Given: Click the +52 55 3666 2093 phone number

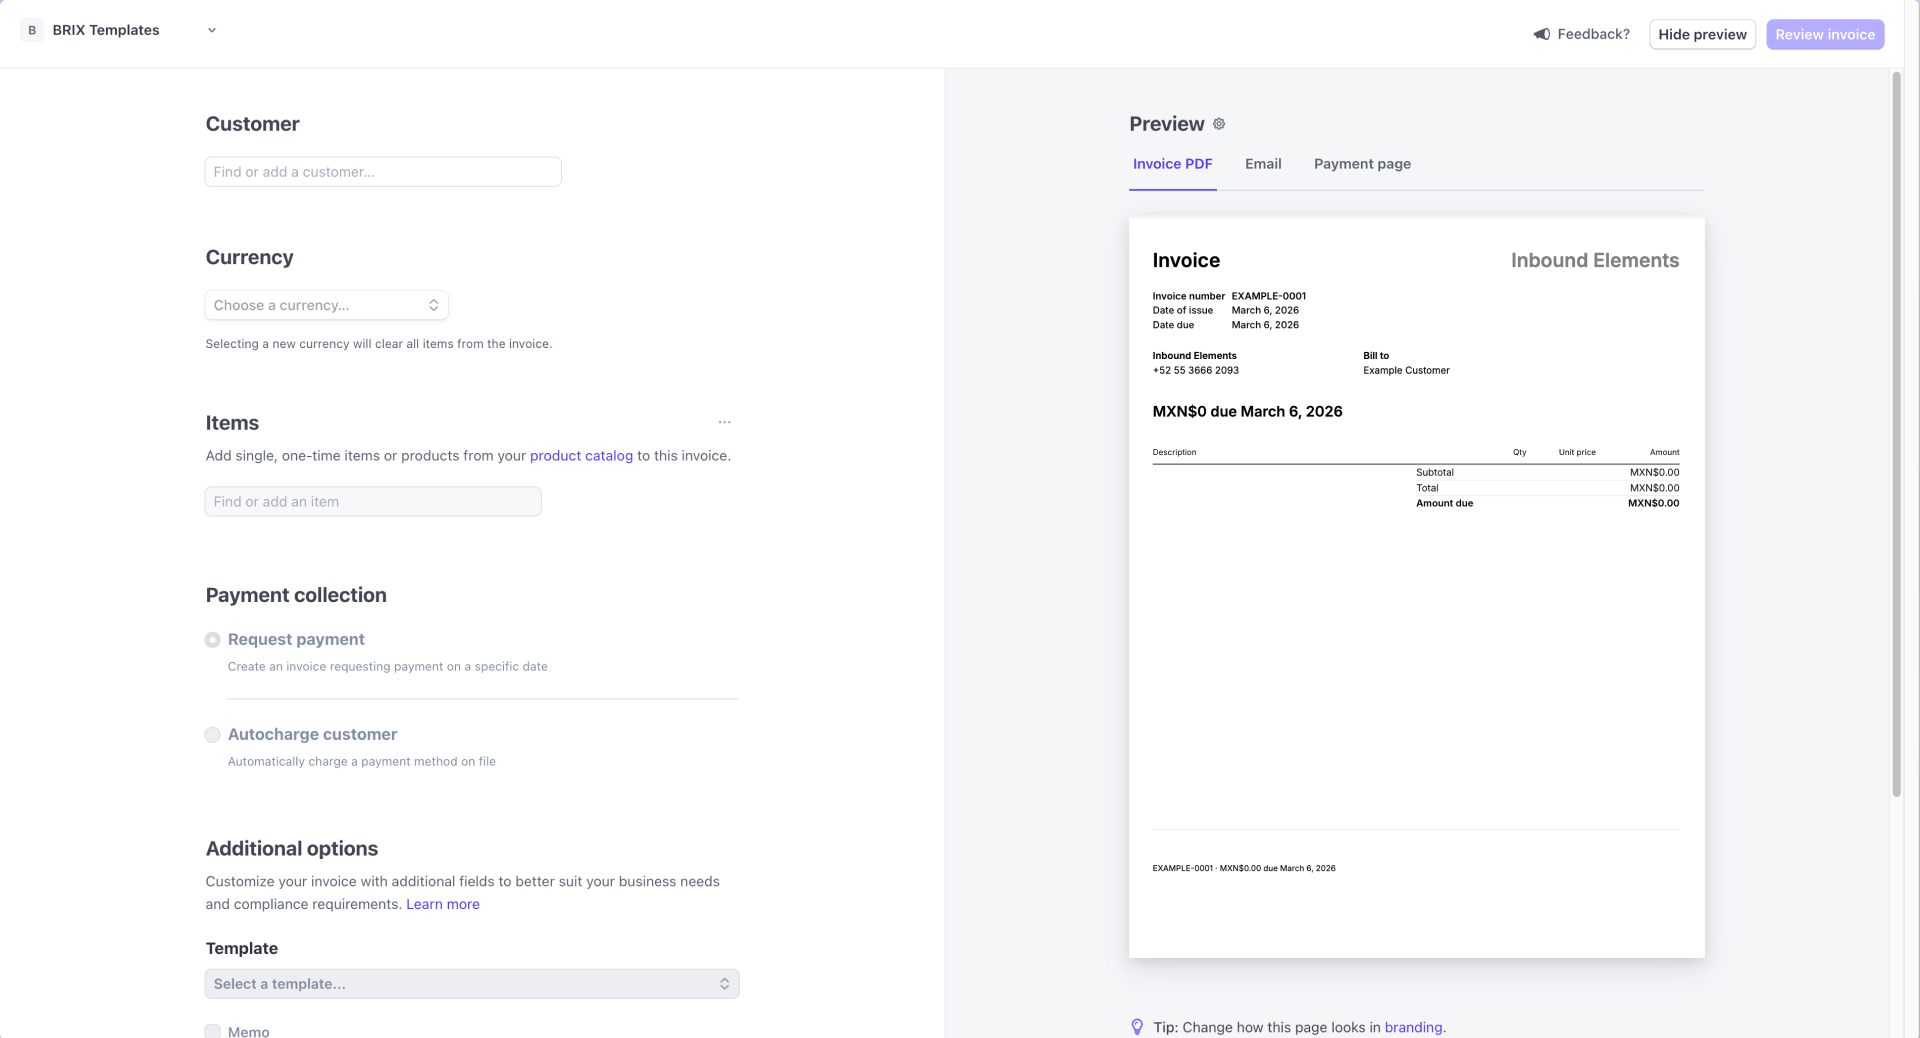Looking at the screenshot, I should point(1195,370).
